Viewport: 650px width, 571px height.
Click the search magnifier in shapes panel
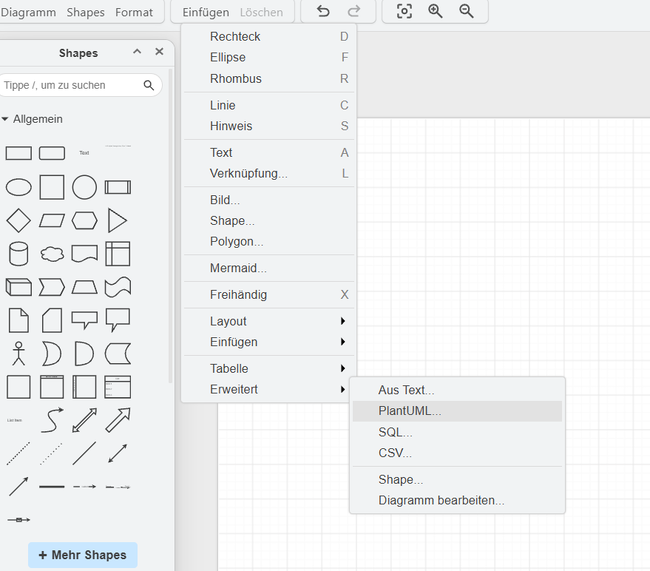pyautogui.click(x=148, y=85)
